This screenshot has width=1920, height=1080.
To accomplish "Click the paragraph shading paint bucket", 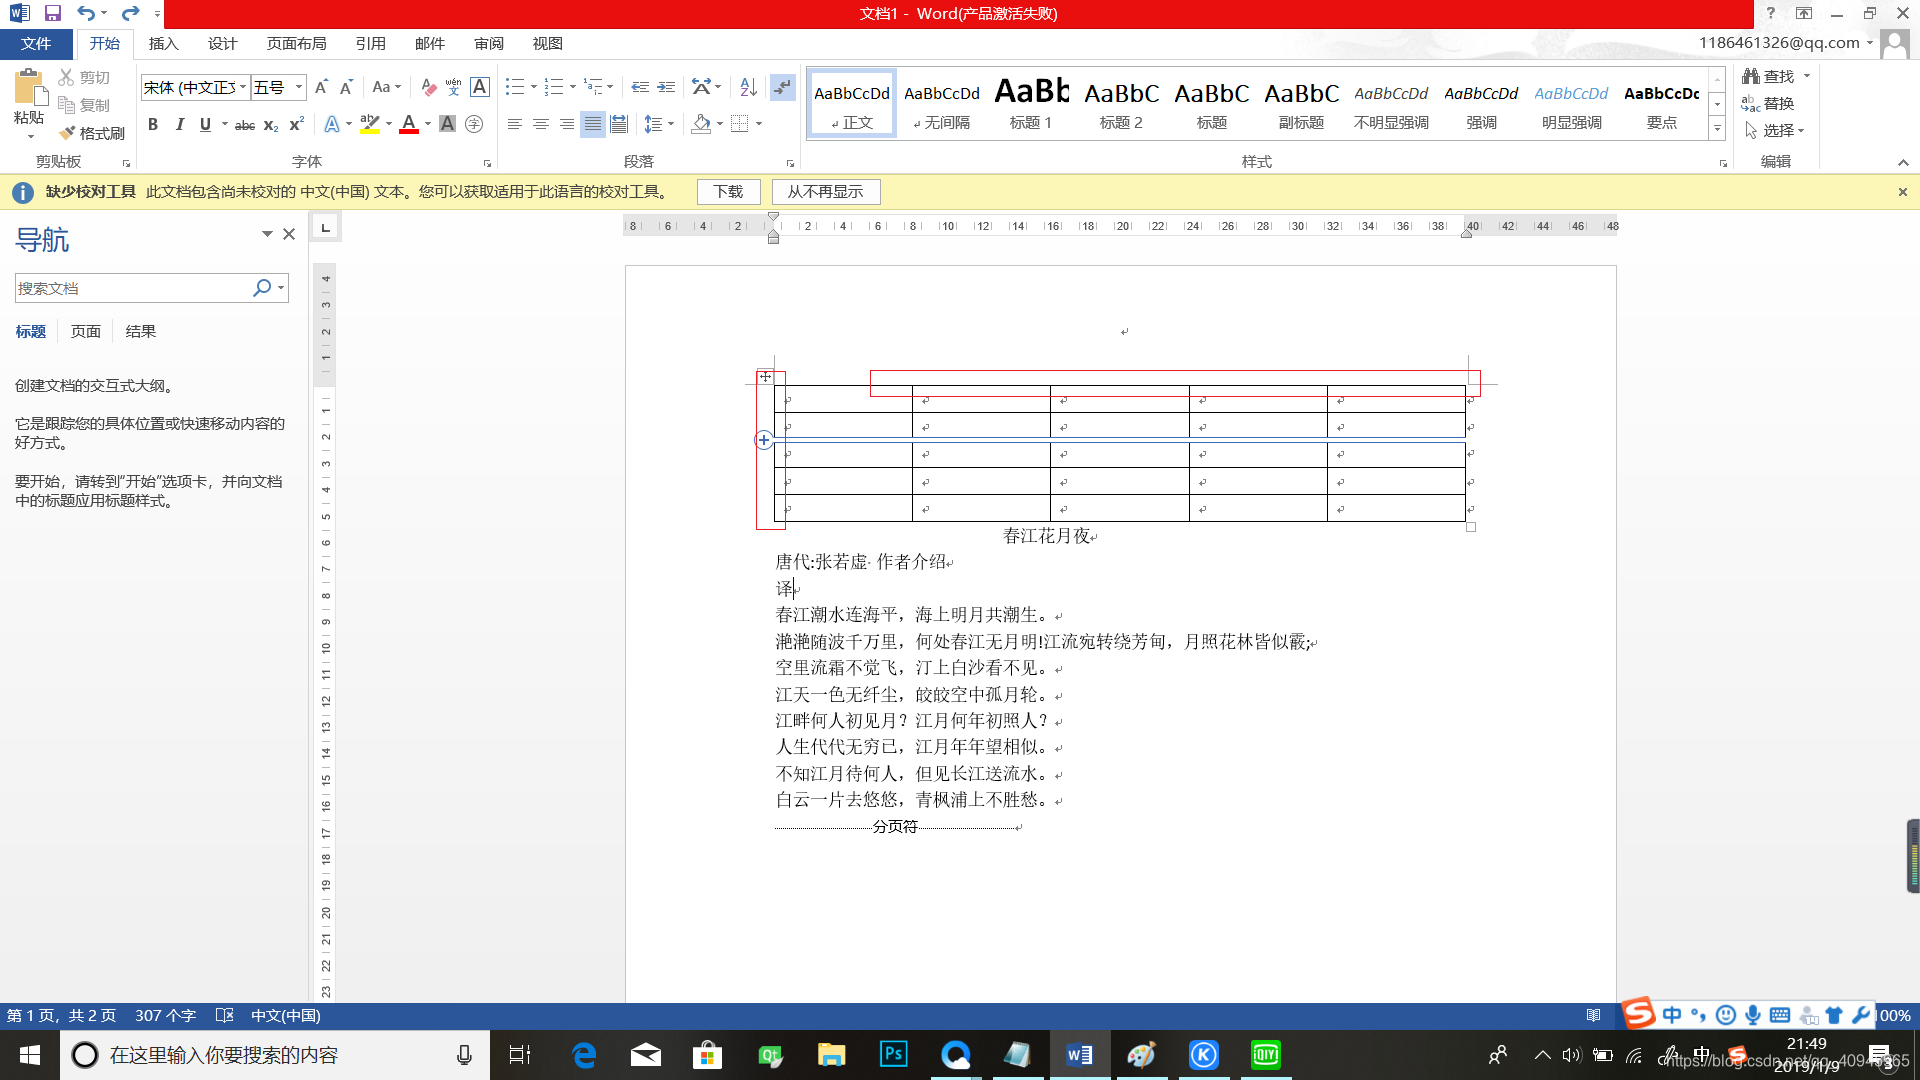I will [701, 124].
